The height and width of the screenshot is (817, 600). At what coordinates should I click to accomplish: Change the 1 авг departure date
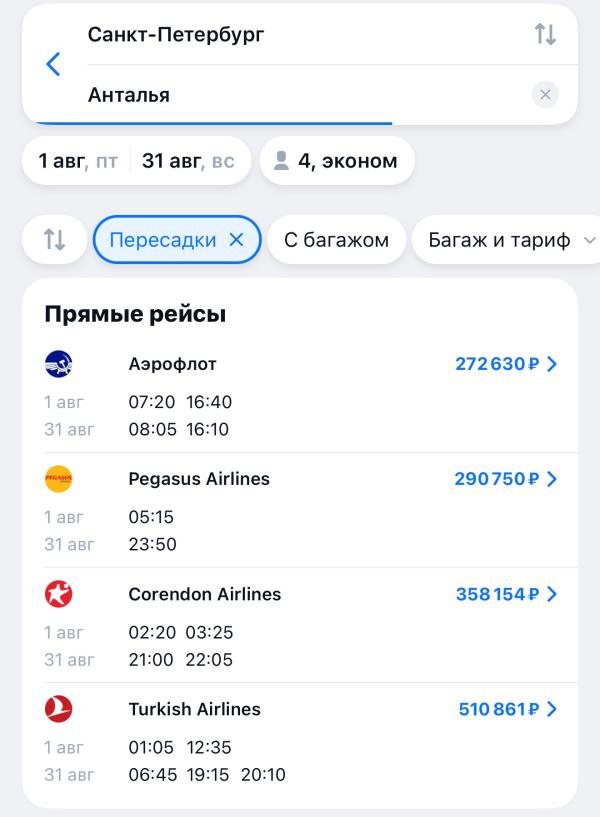click(78, 161)
